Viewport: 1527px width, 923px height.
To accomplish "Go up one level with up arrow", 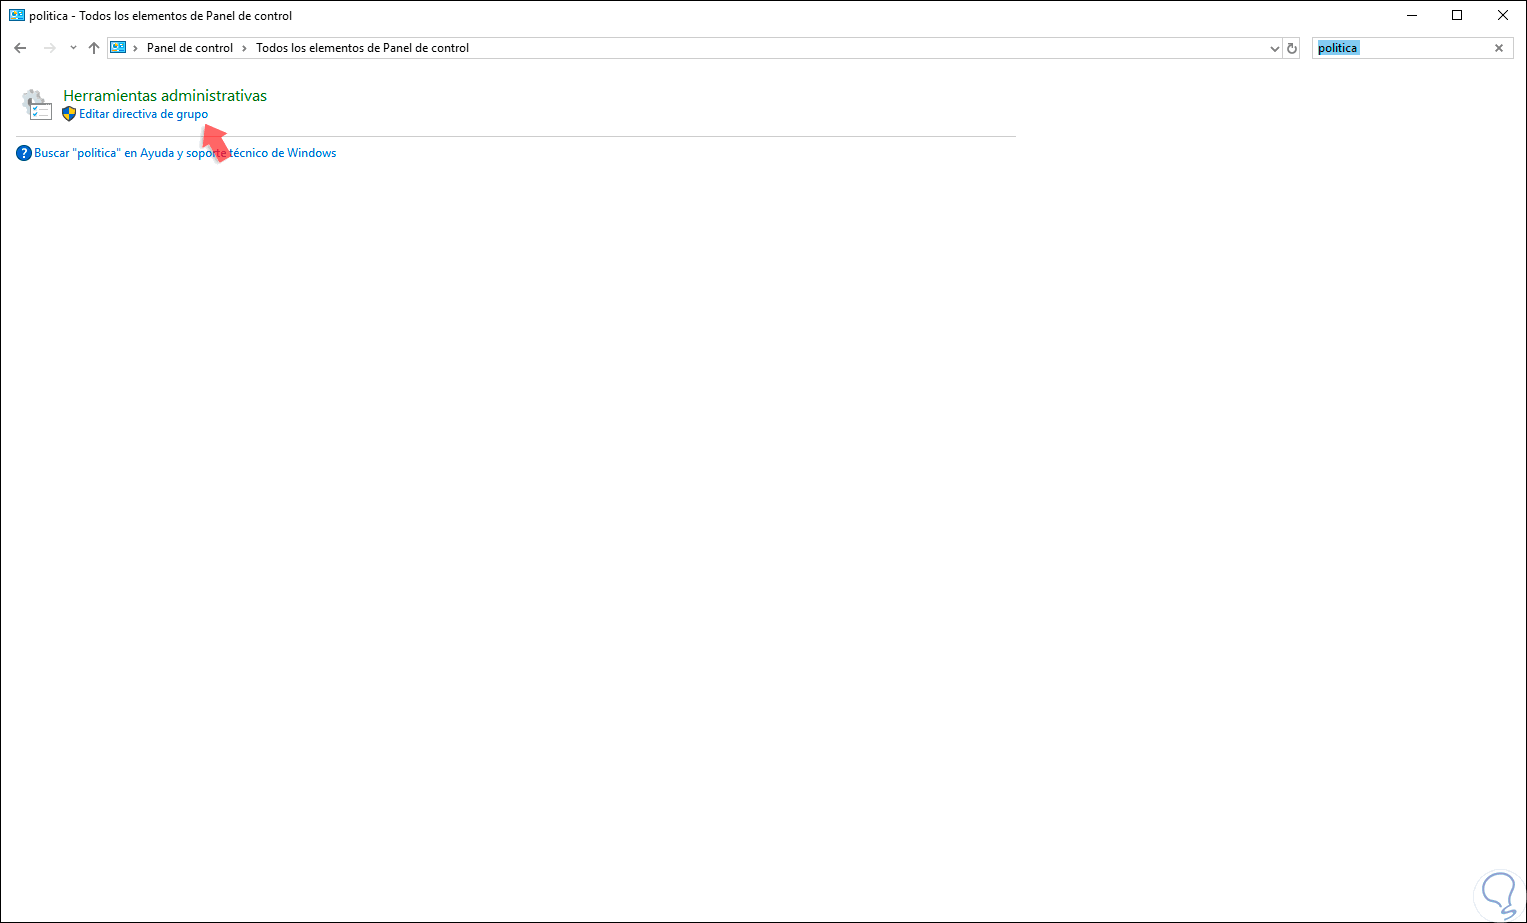I will [x=94, y=48].
